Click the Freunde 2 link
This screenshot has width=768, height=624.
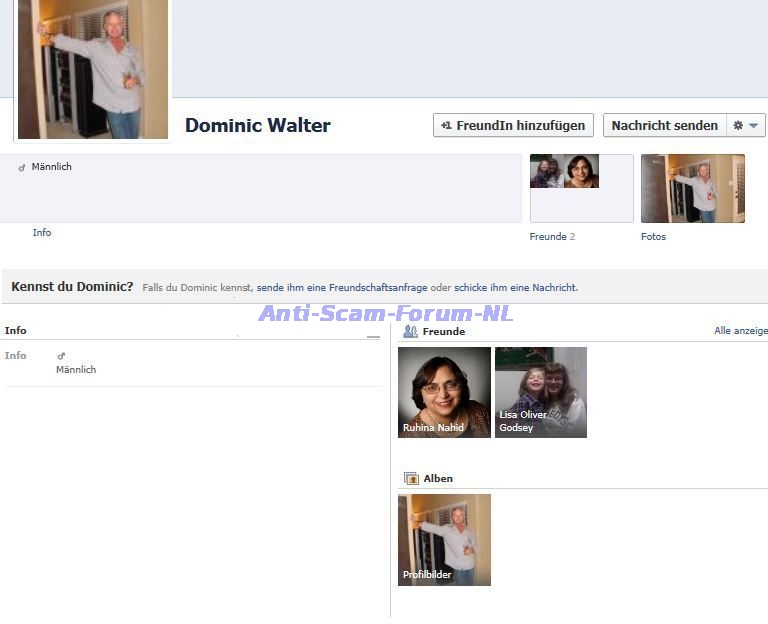pos(551,237)
